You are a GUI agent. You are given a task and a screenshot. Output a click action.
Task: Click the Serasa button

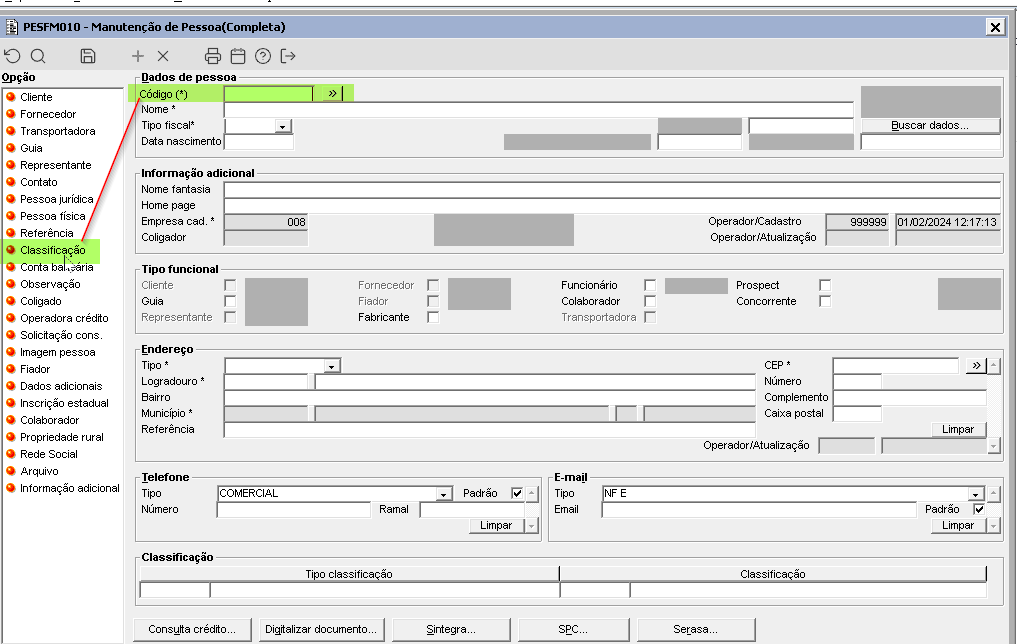point(696,629)
